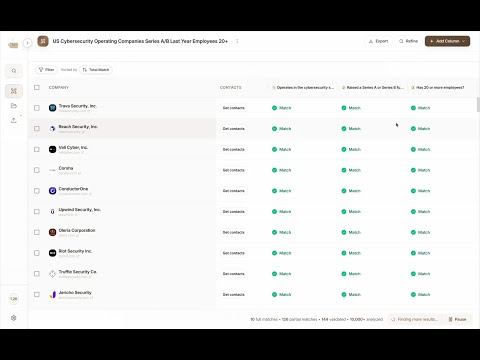Click the brown list icon beside the title

click(x=43, y=41)
